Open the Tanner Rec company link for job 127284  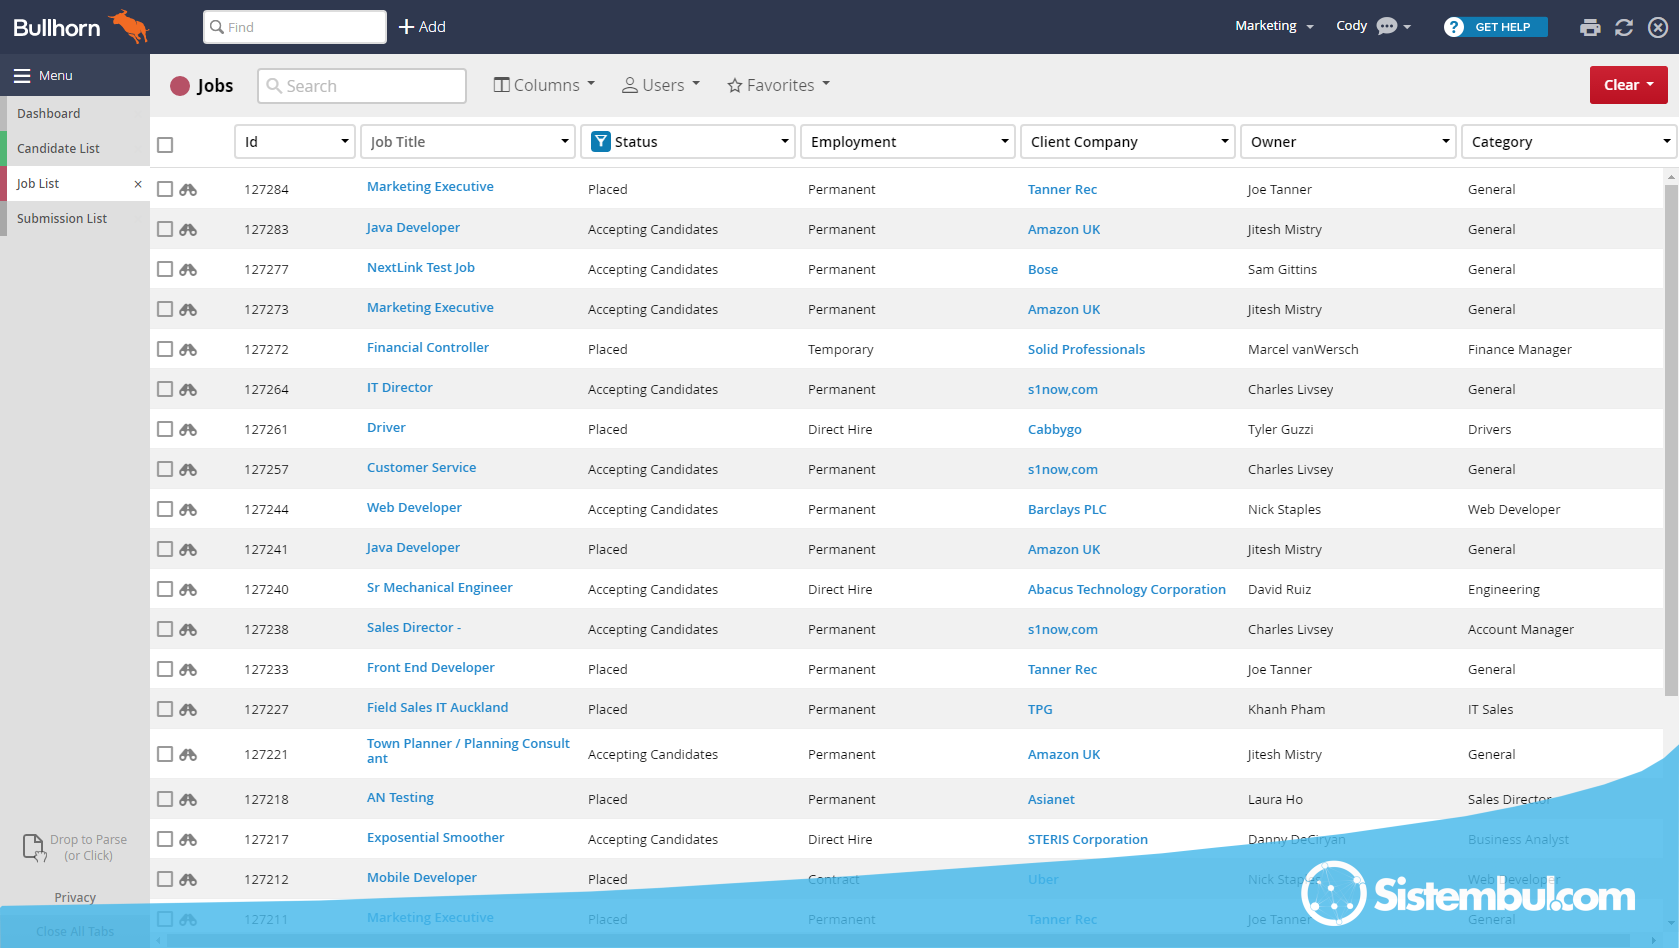click(1062, 189)
